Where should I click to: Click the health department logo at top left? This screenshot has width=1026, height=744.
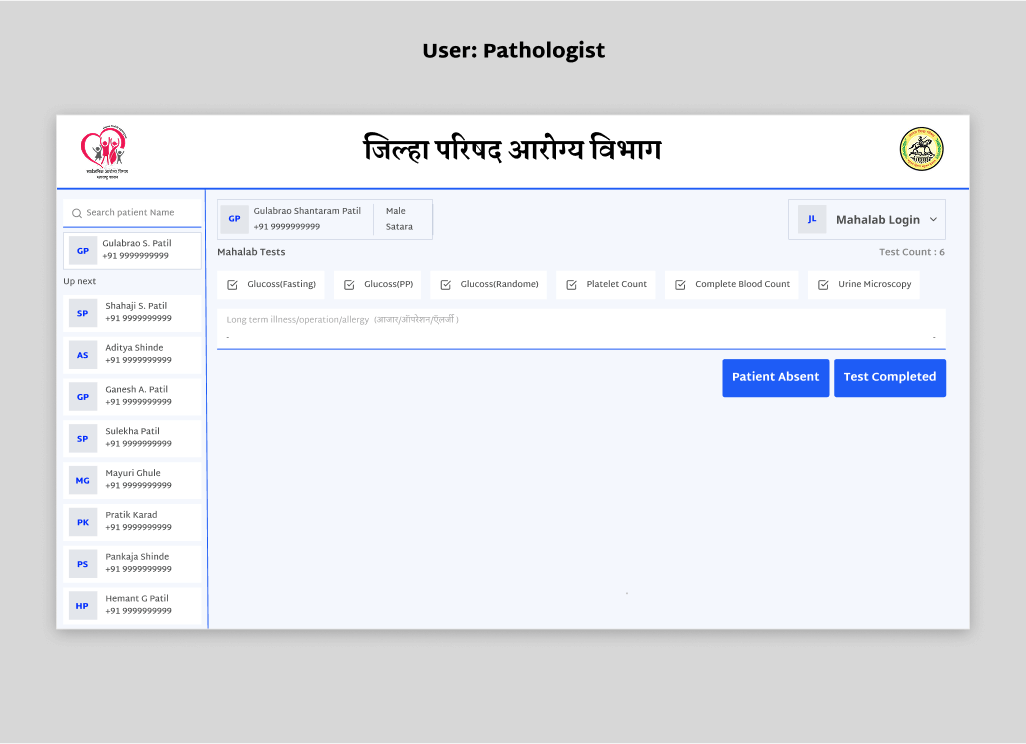[104, 150]
